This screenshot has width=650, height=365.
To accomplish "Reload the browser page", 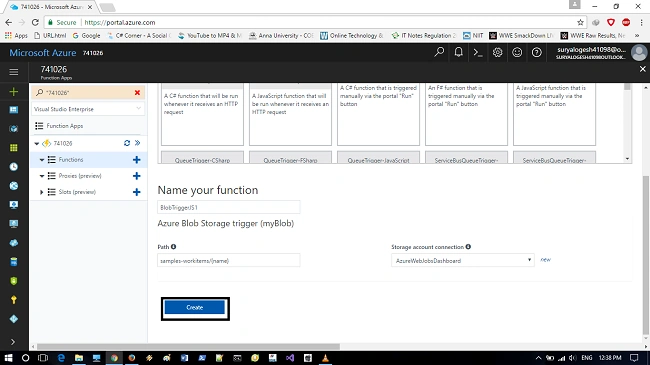I will [35, 22].
